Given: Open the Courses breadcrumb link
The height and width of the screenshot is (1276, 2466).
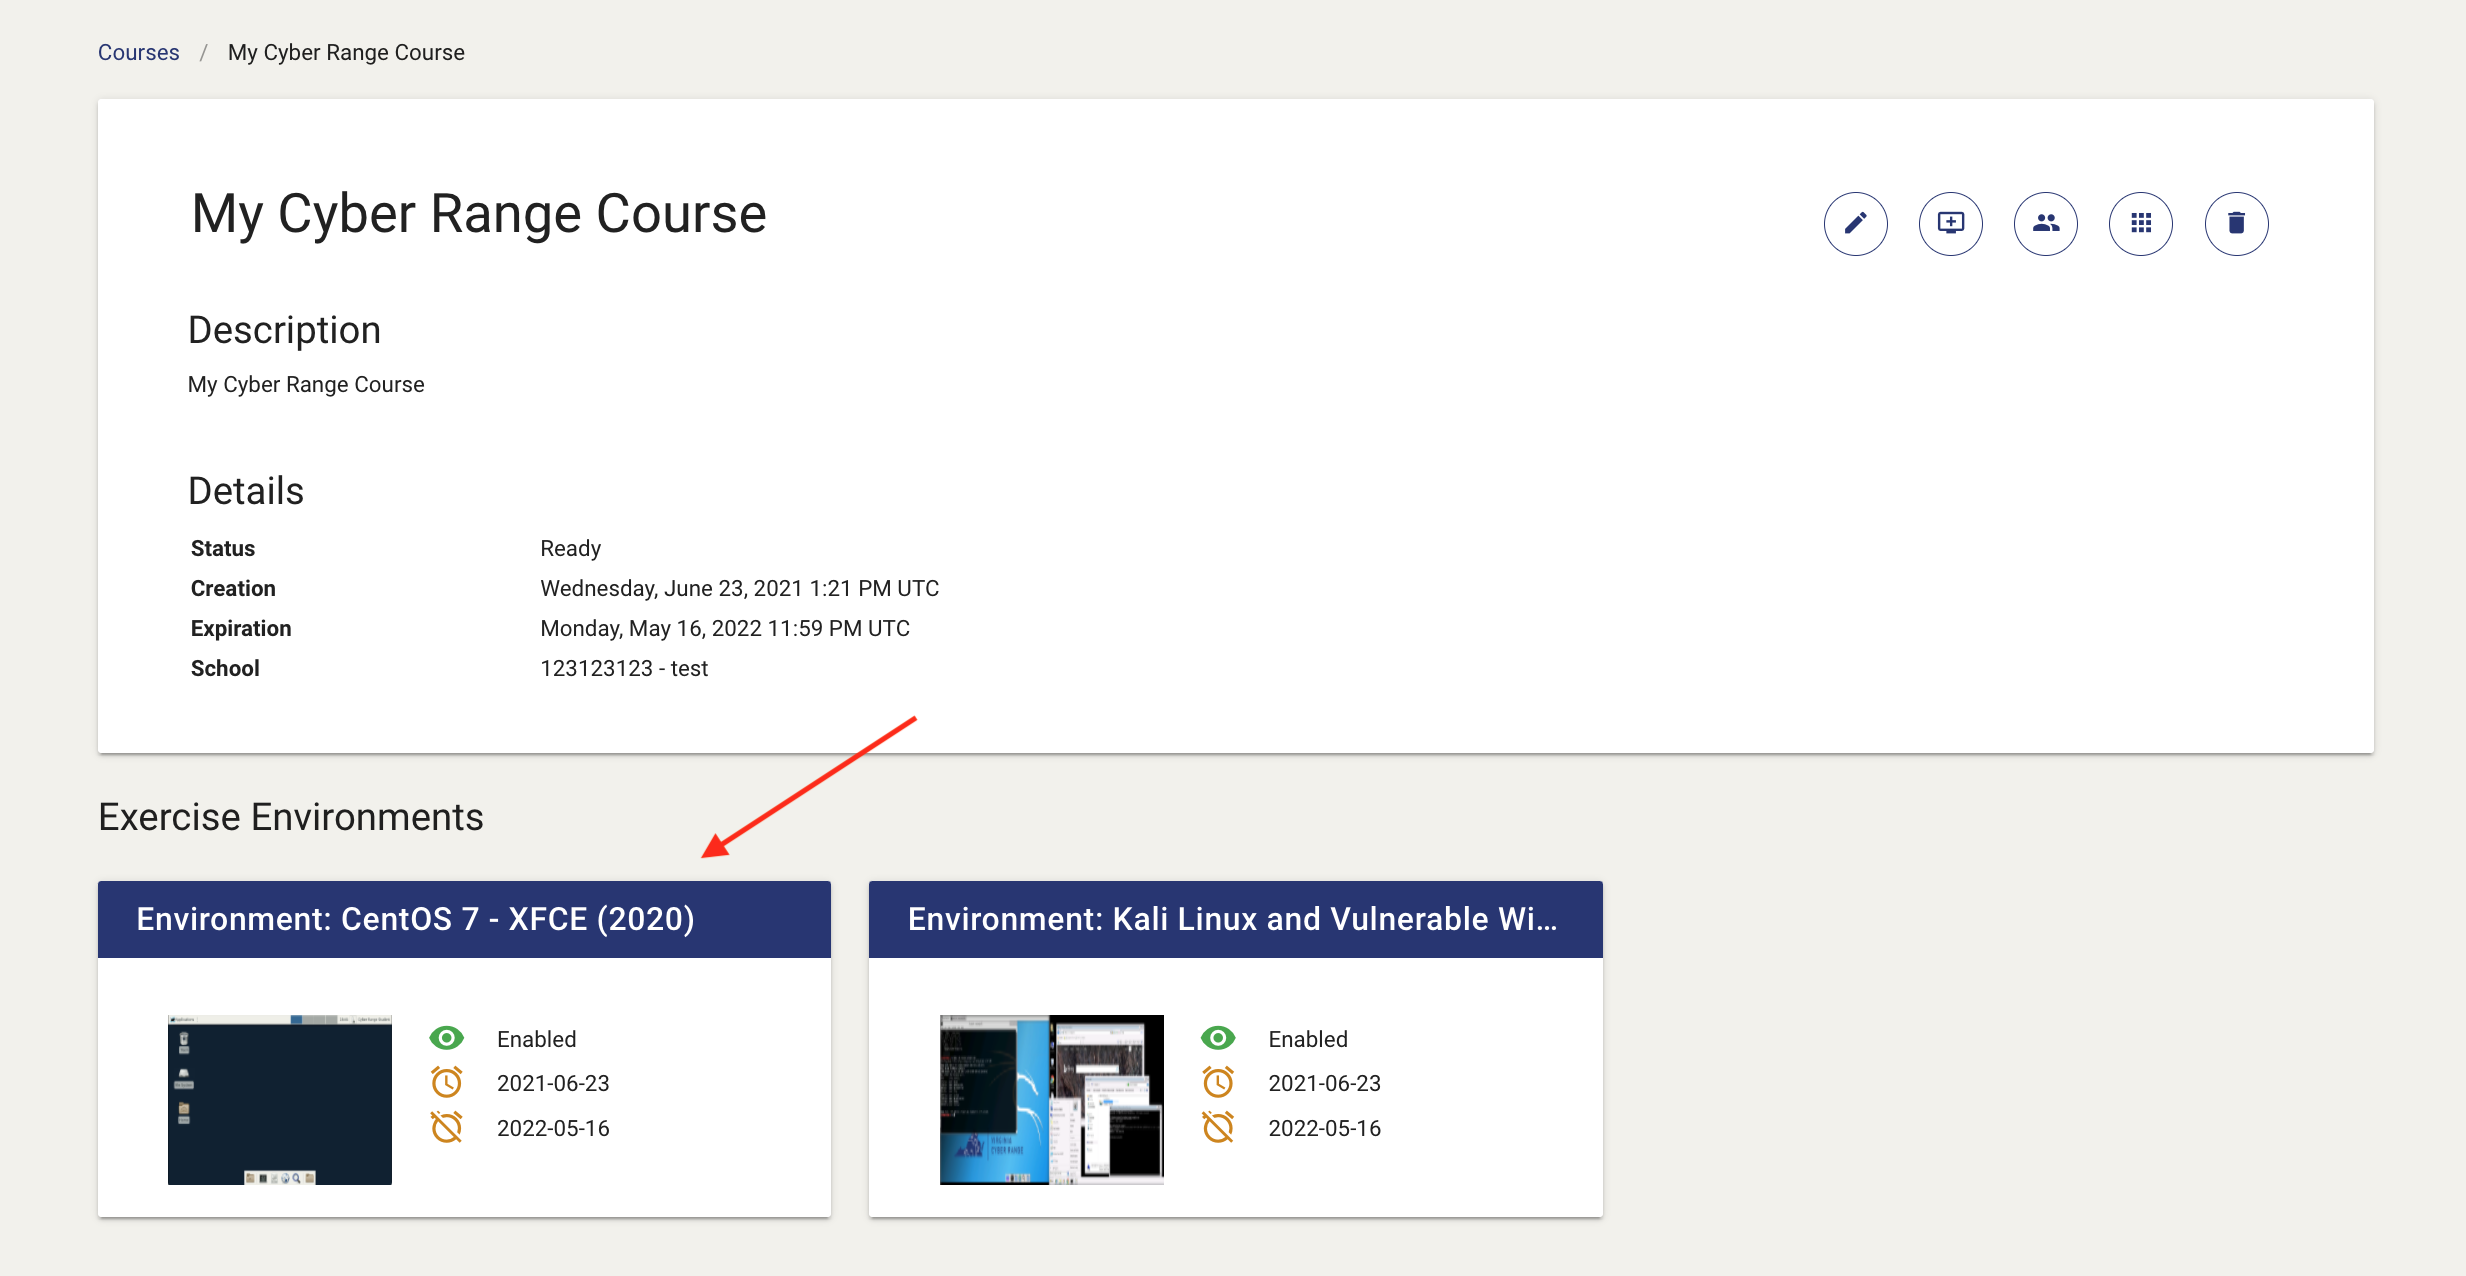Looking at the screenshot, I should pyautogui.click(x=138, y=51).
